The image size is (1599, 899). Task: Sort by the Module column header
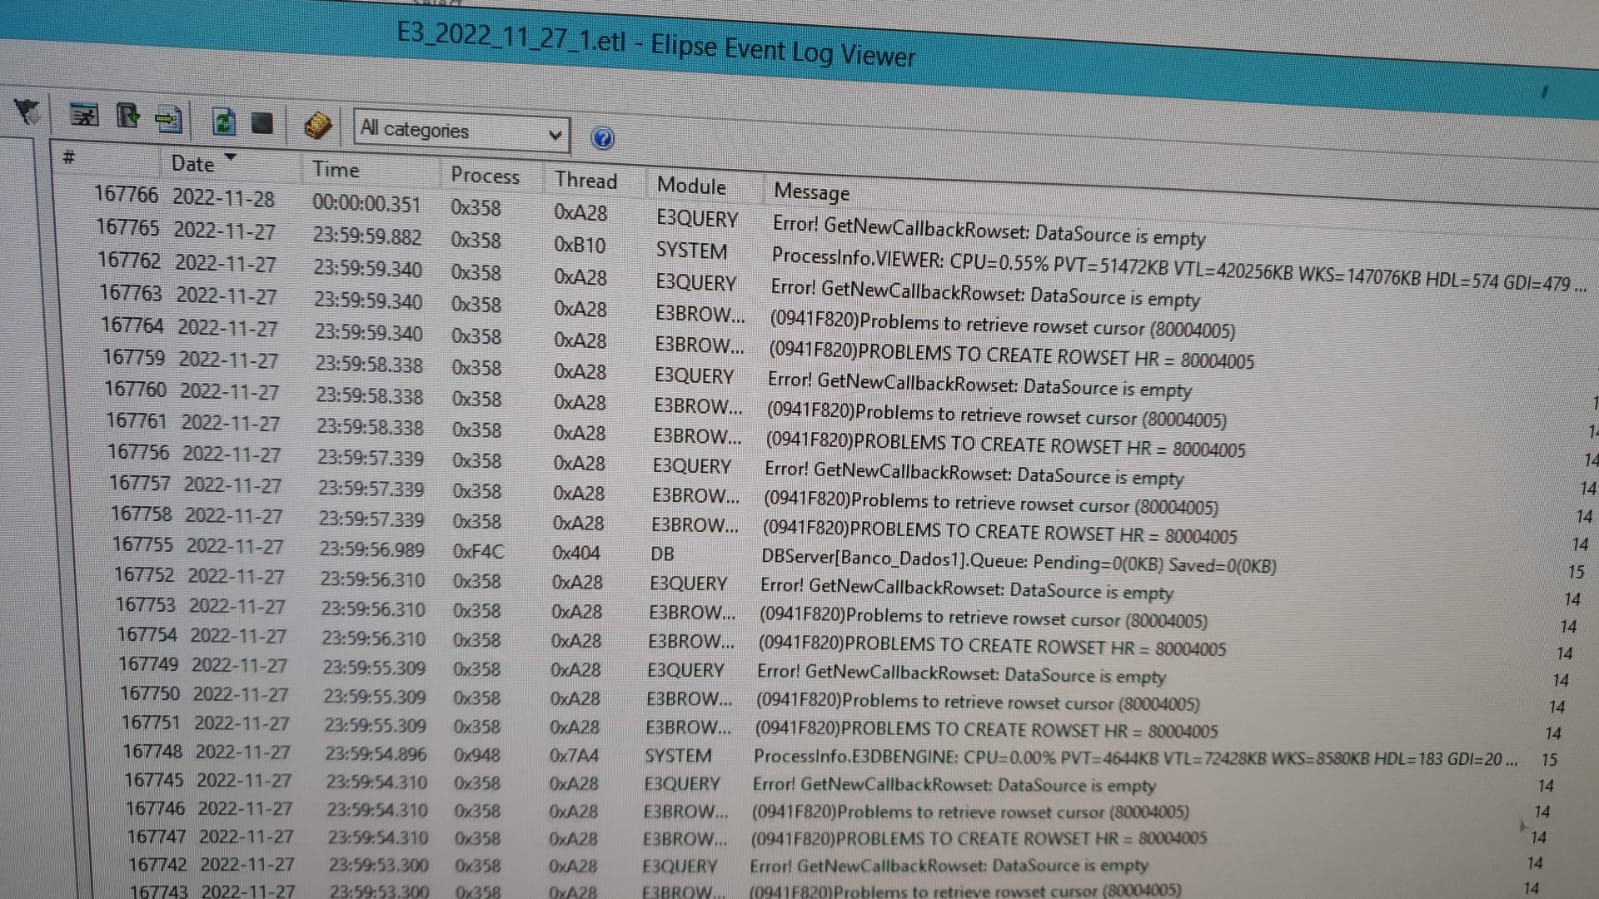[x=691, y=185]
